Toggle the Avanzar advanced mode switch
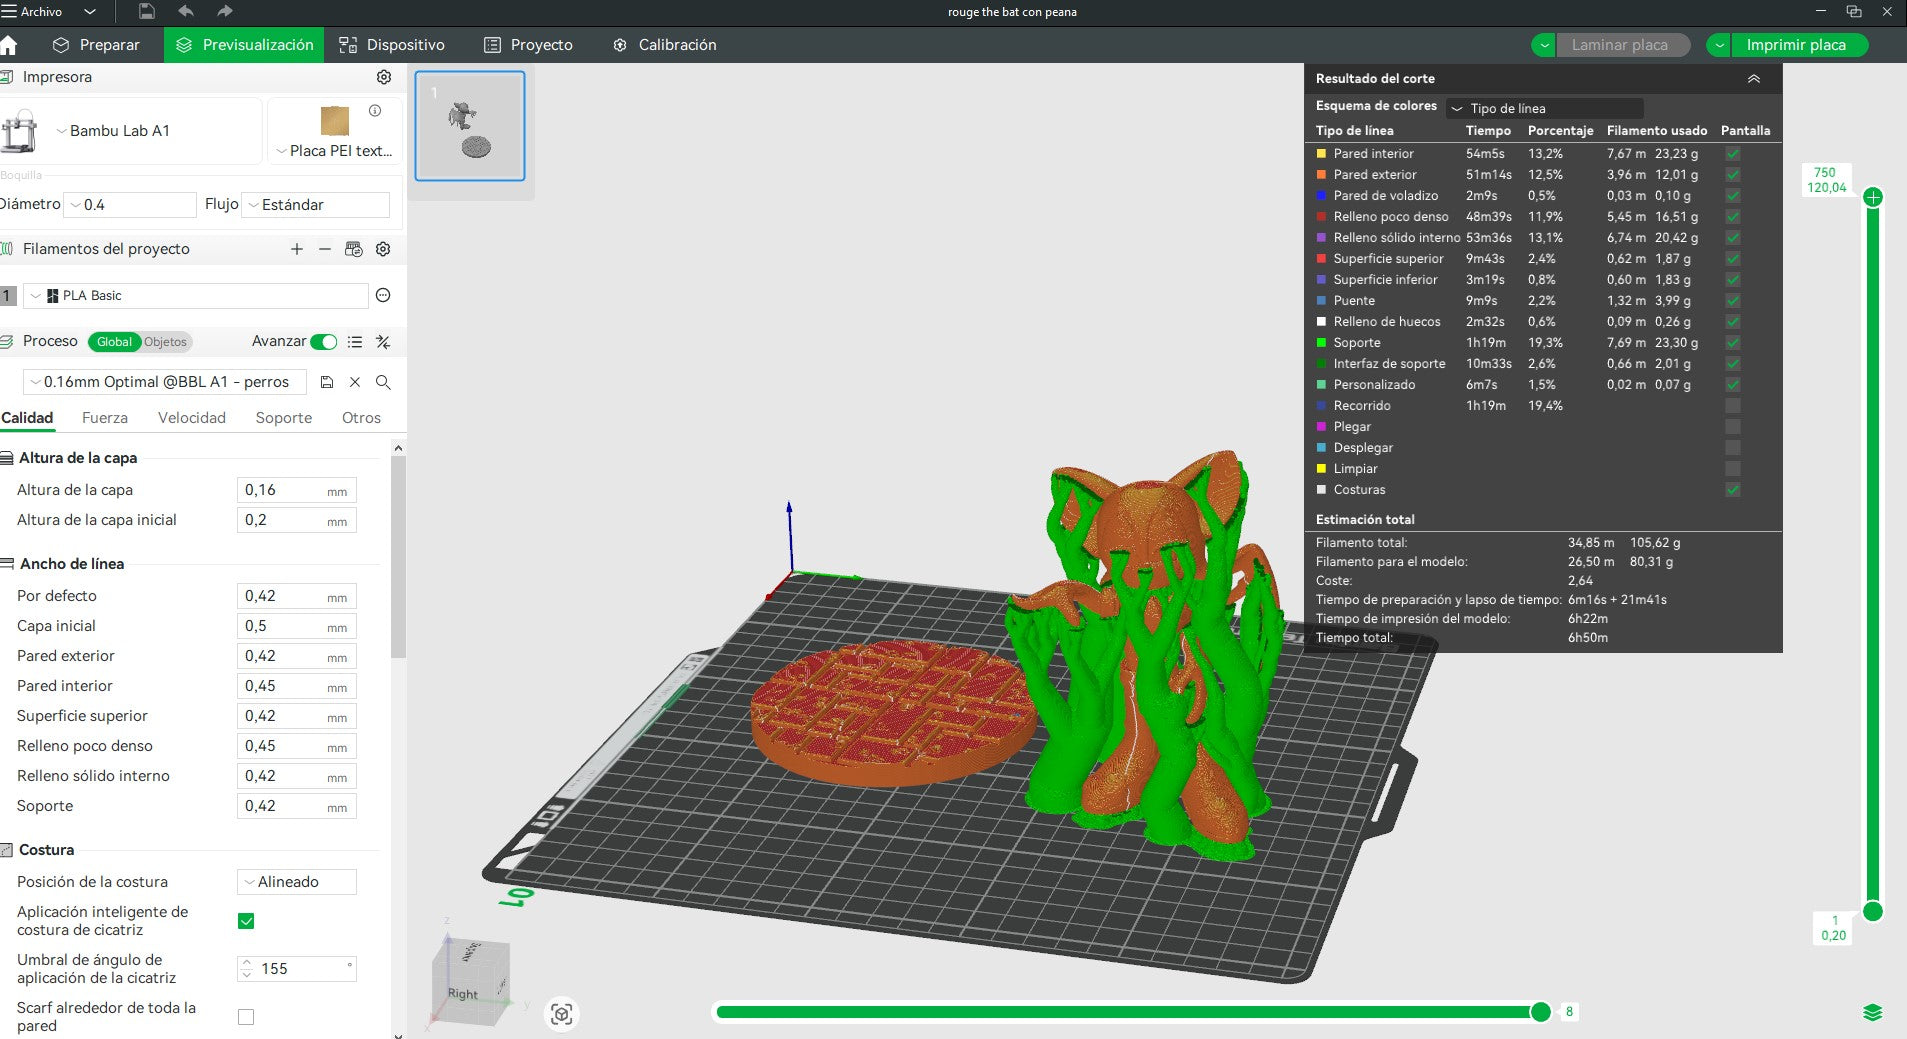1907x1039 pixels. click(324, 342)
